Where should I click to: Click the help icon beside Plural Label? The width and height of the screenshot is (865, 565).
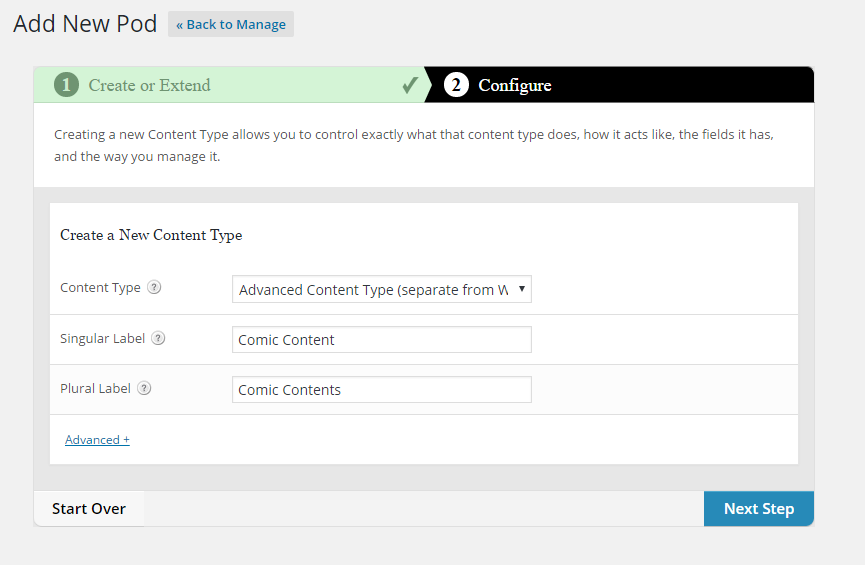144,388
